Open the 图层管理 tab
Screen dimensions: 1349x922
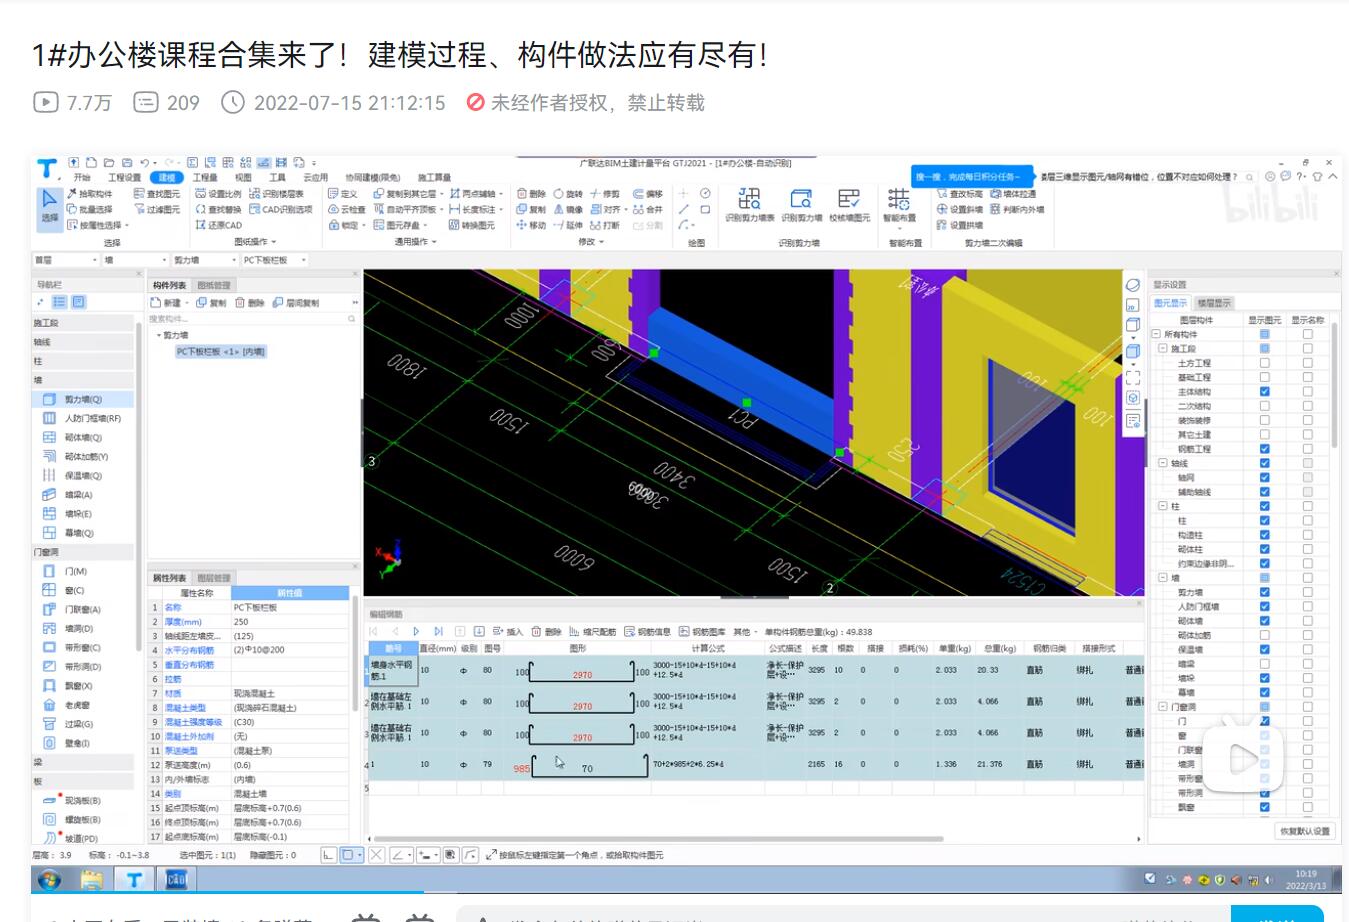coord(213,578)
